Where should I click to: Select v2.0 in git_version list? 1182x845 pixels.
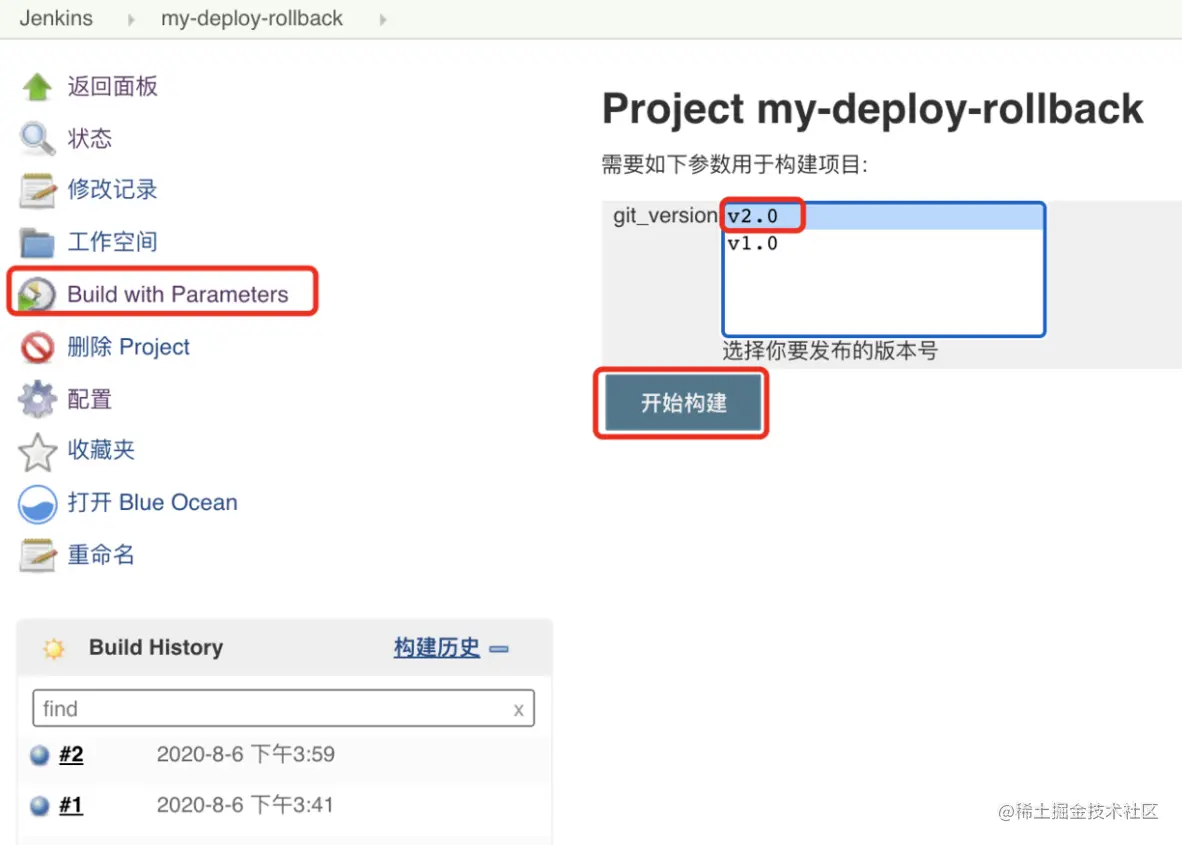pyautogui.click(x=883, y=216)
